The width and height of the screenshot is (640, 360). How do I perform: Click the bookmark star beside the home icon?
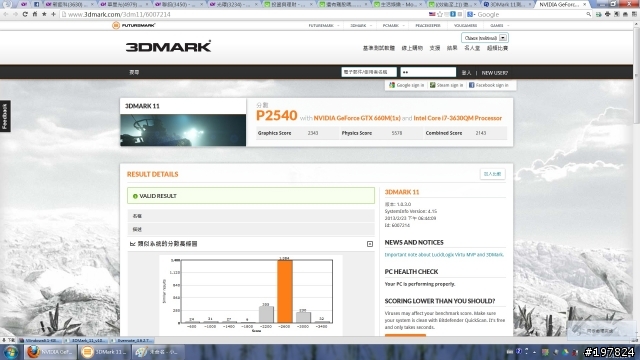tap(44, 14)
